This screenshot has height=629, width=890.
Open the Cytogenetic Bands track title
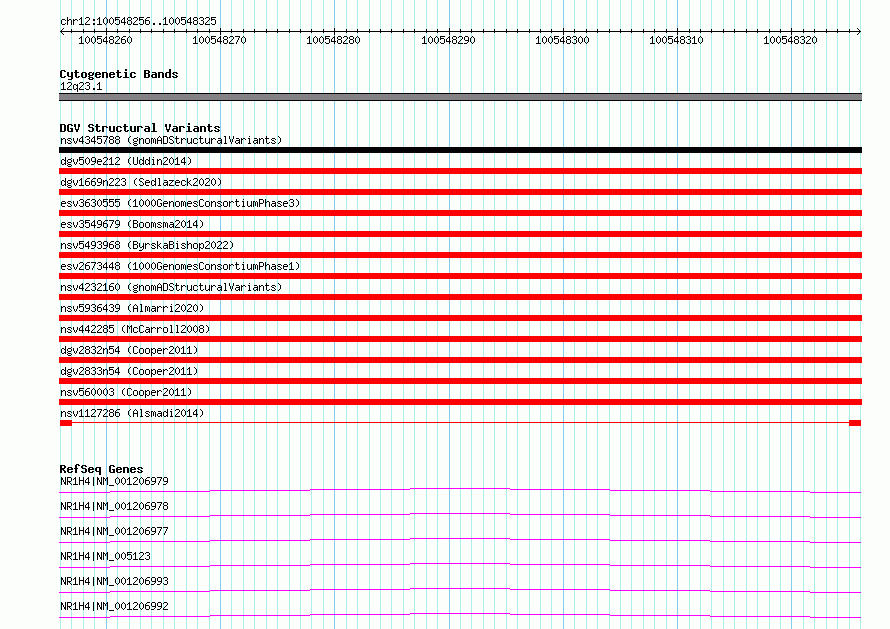pyautogui.click(x=119, y=74)
